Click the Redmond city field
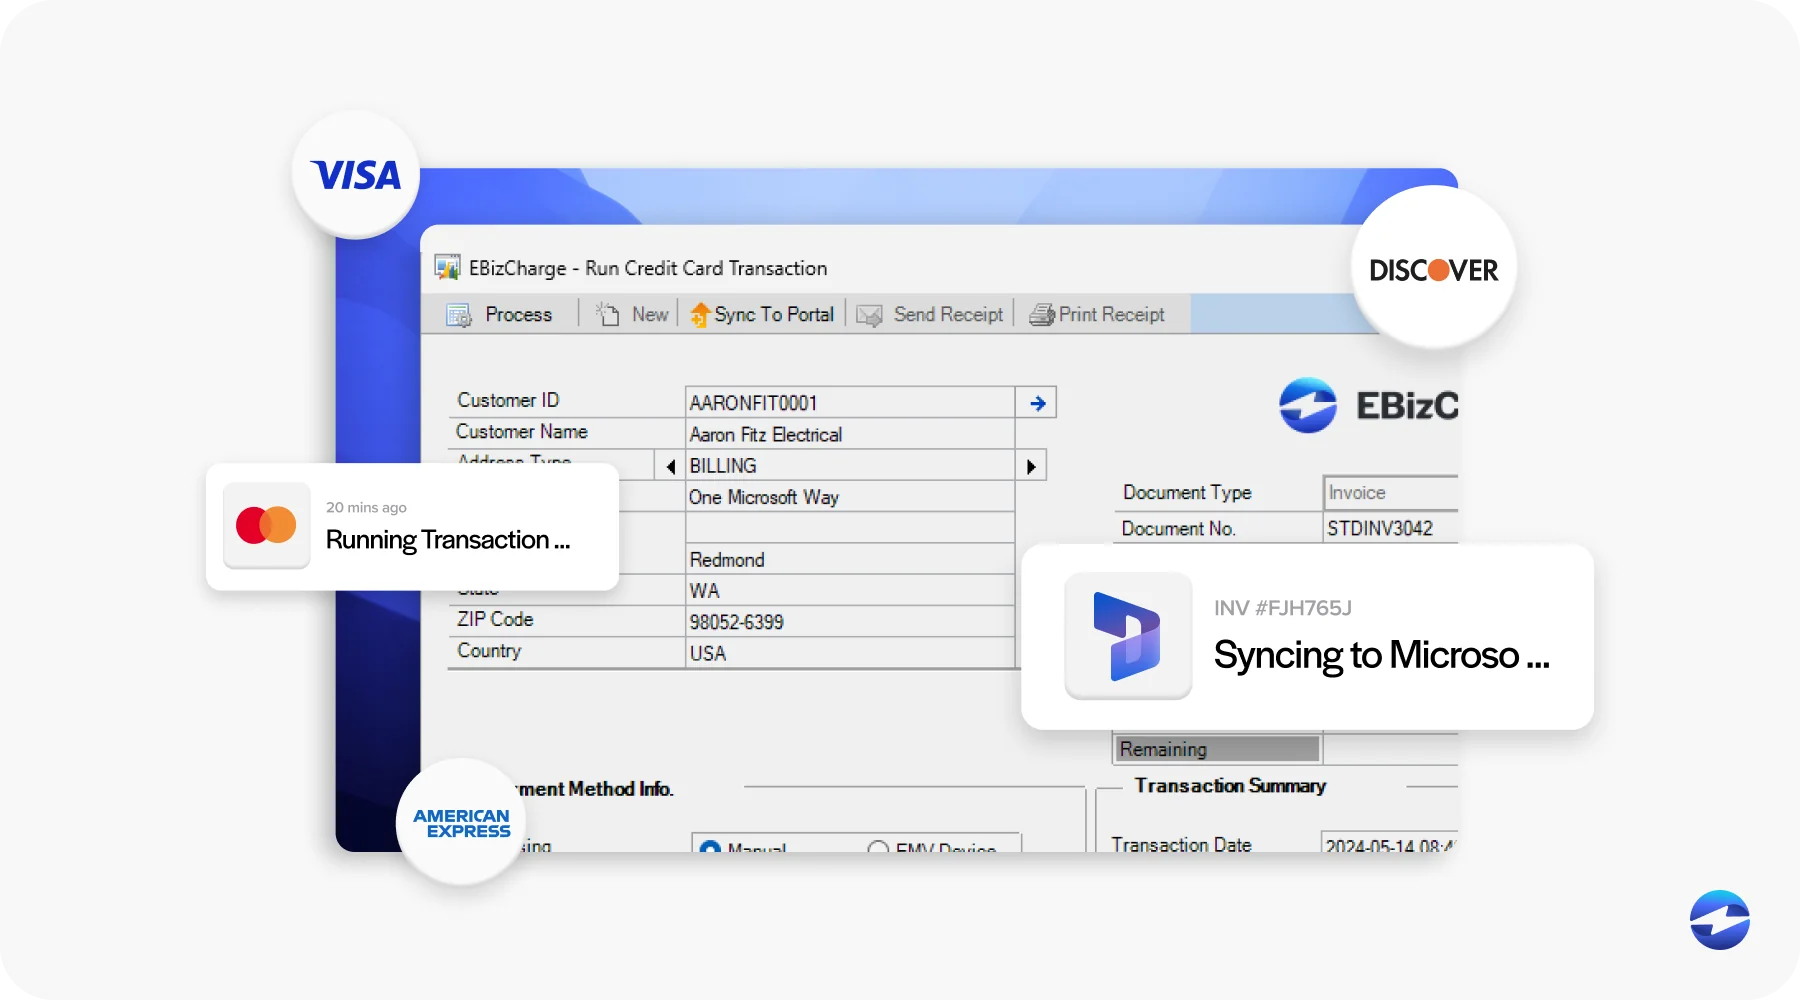The image size is (1800, 1000). click(x=850, y=559)
